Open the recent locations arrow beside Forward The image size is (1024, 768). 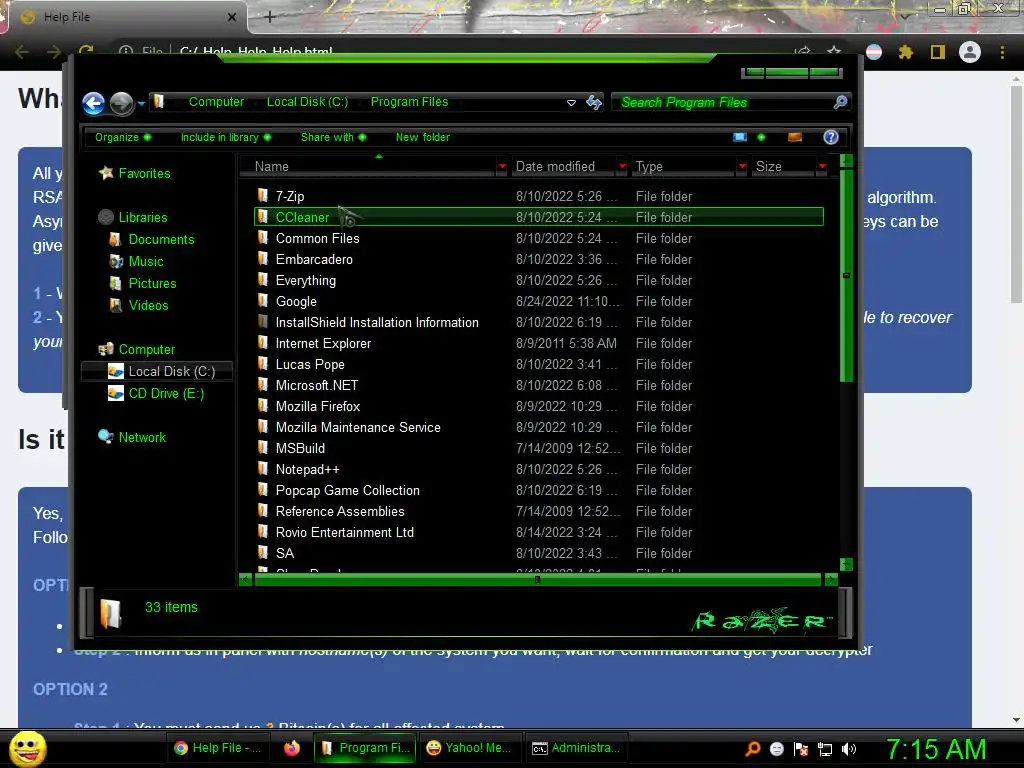coord(141,103)
